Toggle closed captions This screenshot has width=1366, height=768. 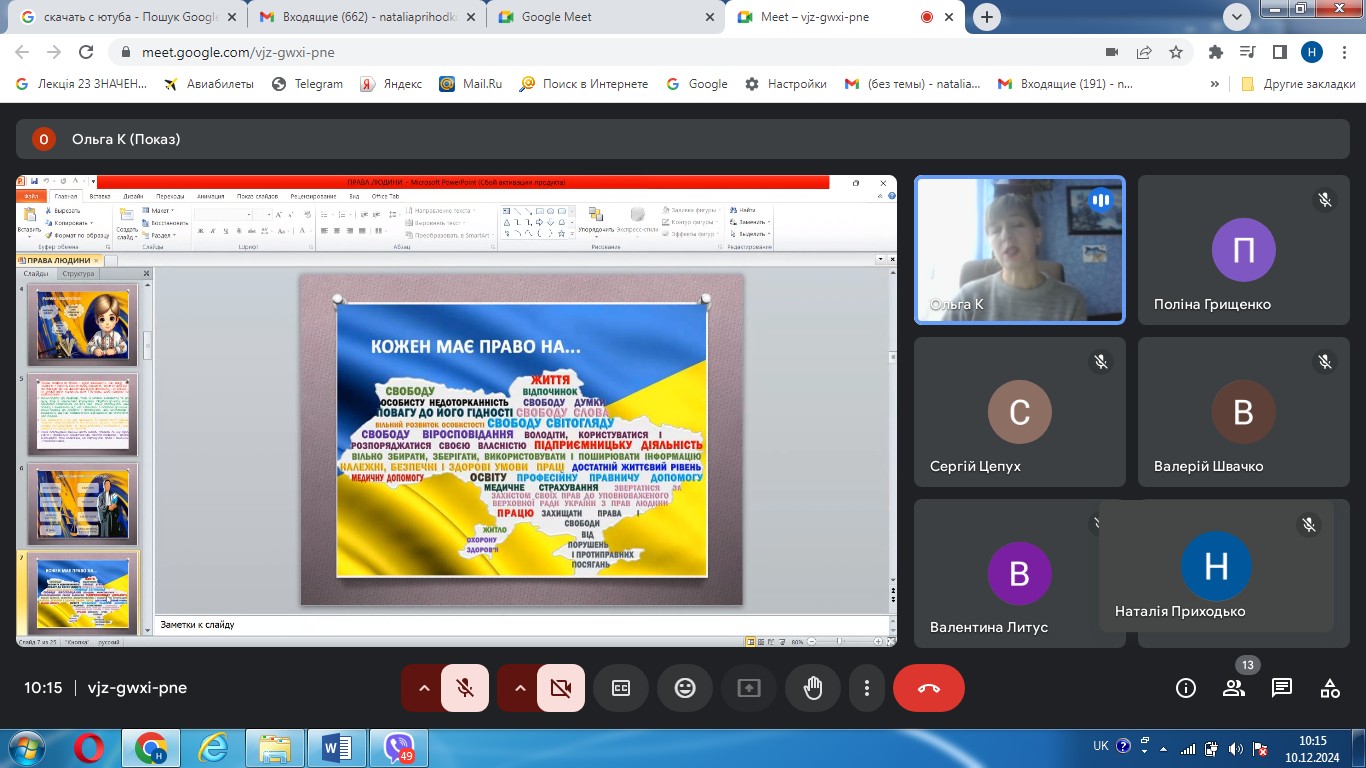pyautogui.click(x=621, y=688)
